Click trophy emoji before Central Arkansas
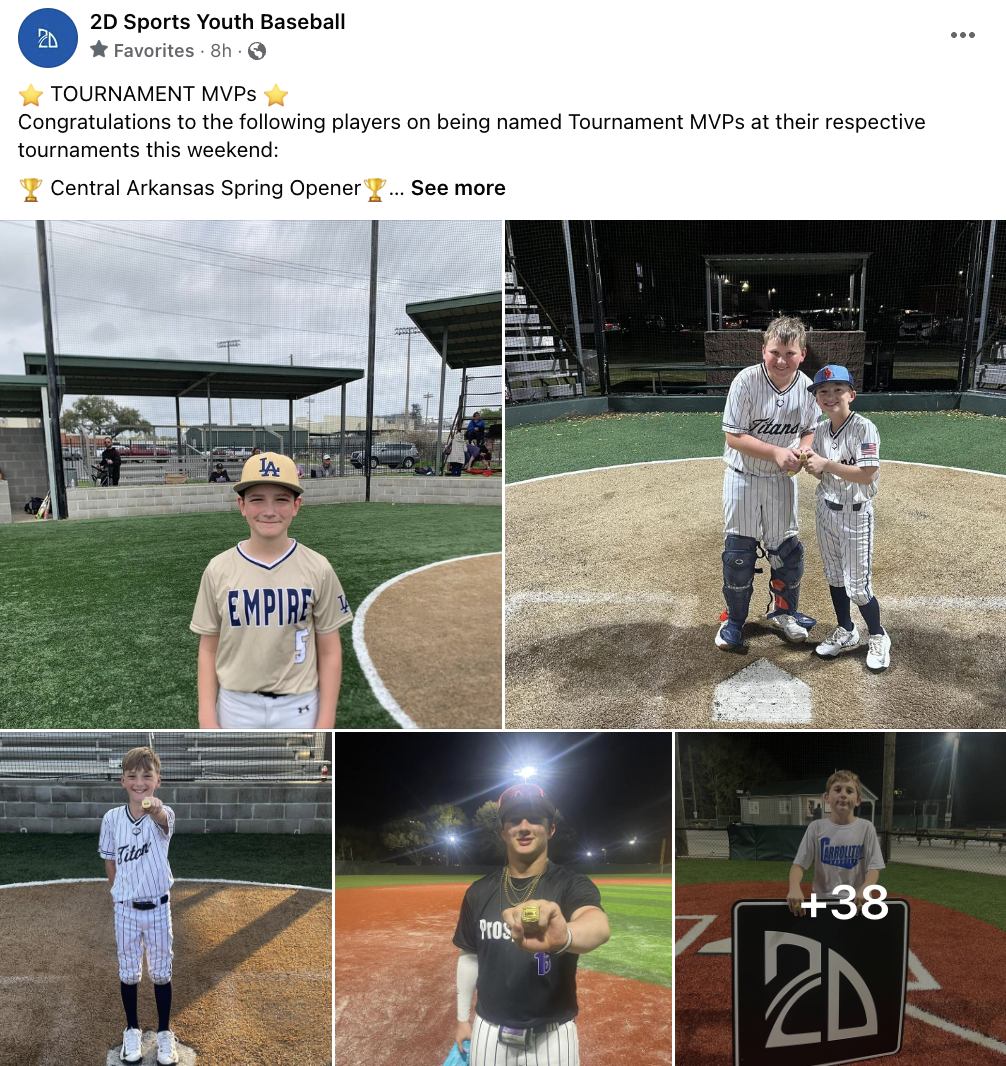The height and width of the screenshot is (1066, 1006). [x=31, y=189]
